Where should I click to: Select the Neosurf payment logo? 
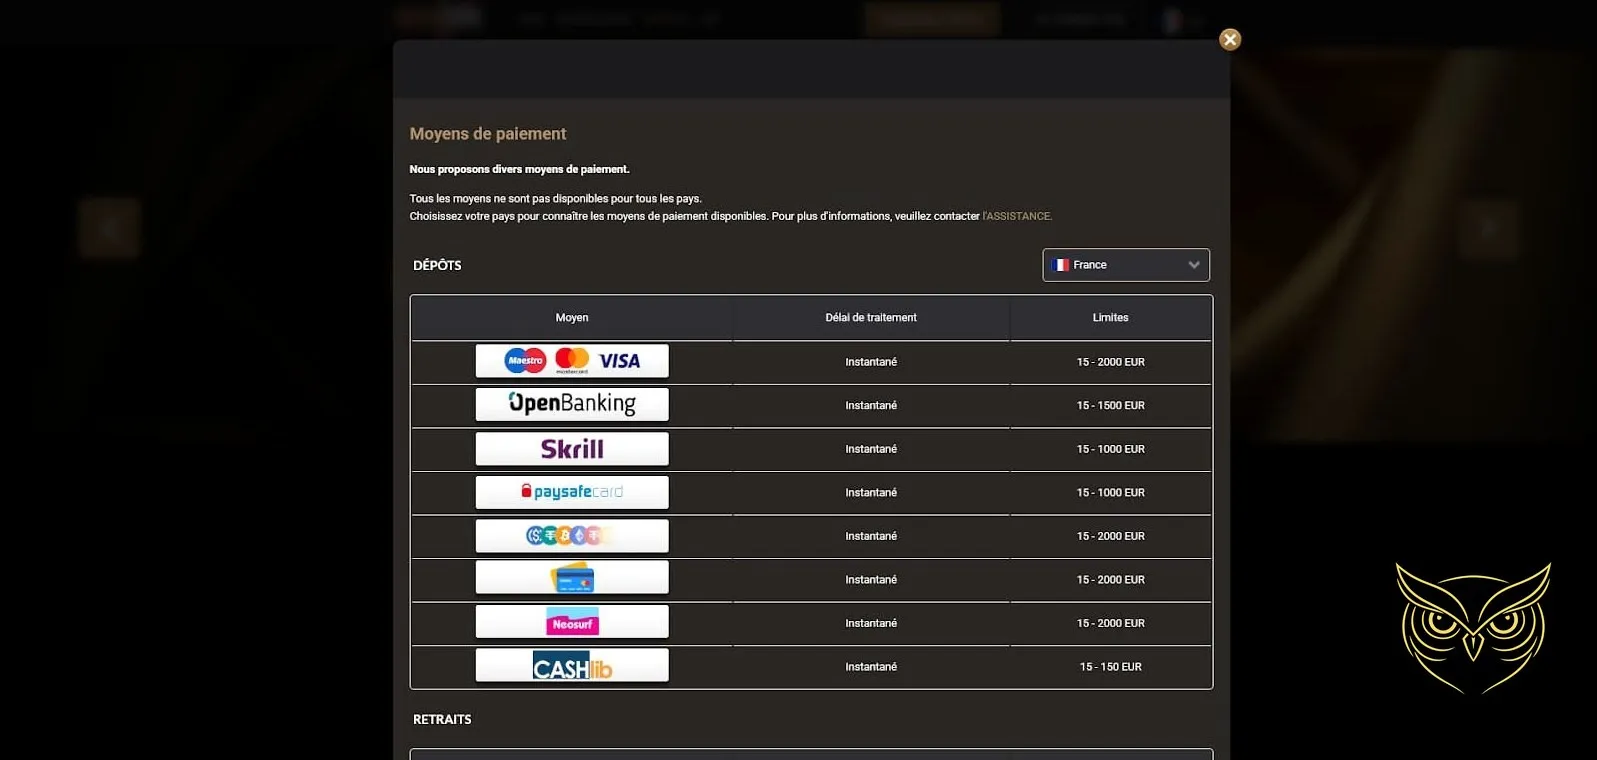click(x=572, y=622)
